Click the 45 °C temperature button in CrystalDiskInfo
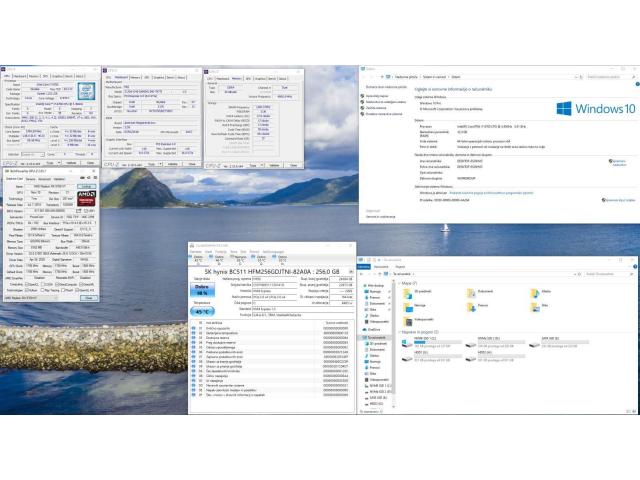Screen dimensions: 640x480 tap(202, 311)
